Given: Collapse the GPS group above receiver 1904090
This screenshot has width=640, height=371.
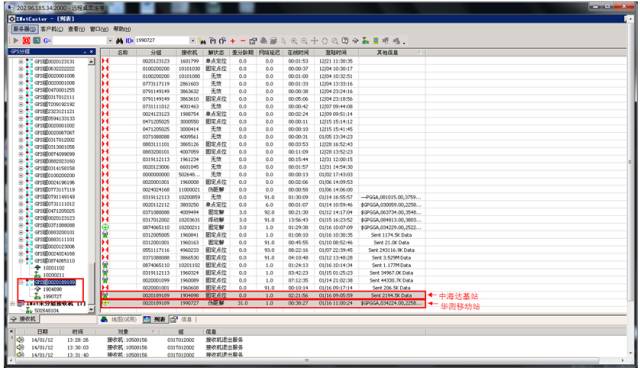Looking at the screenshot, I should click(21, 282).
